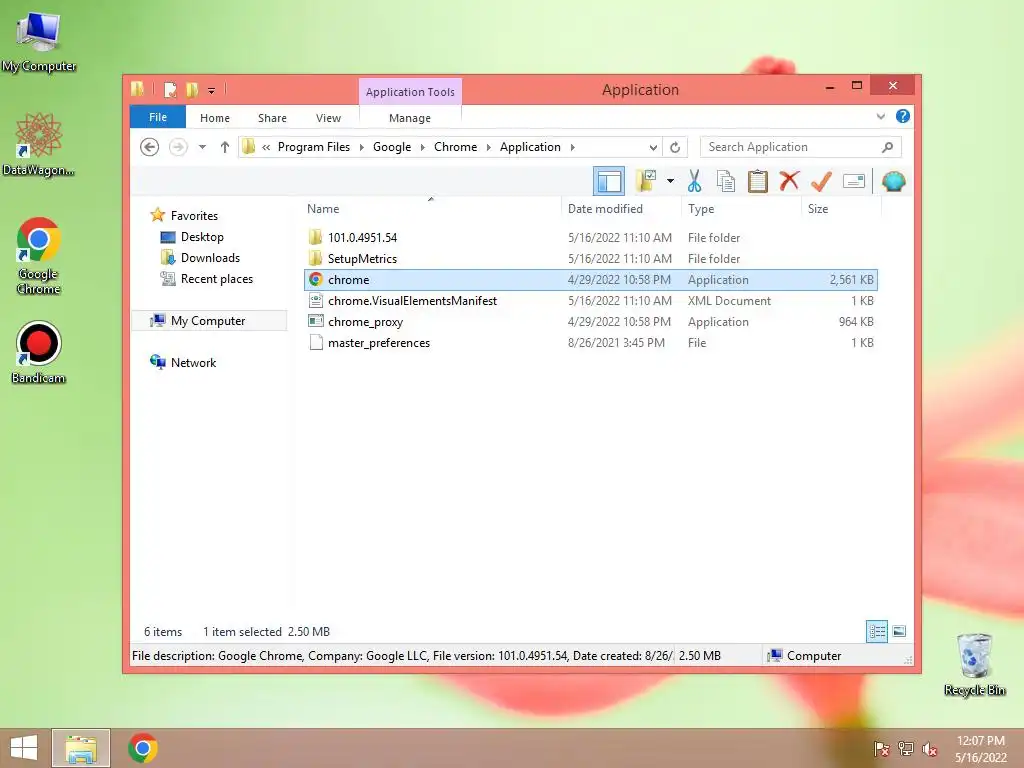Click the orange checkmark Properties icon
The height and width of the screenshot is (768, 1024).
(x=821, y=181)
